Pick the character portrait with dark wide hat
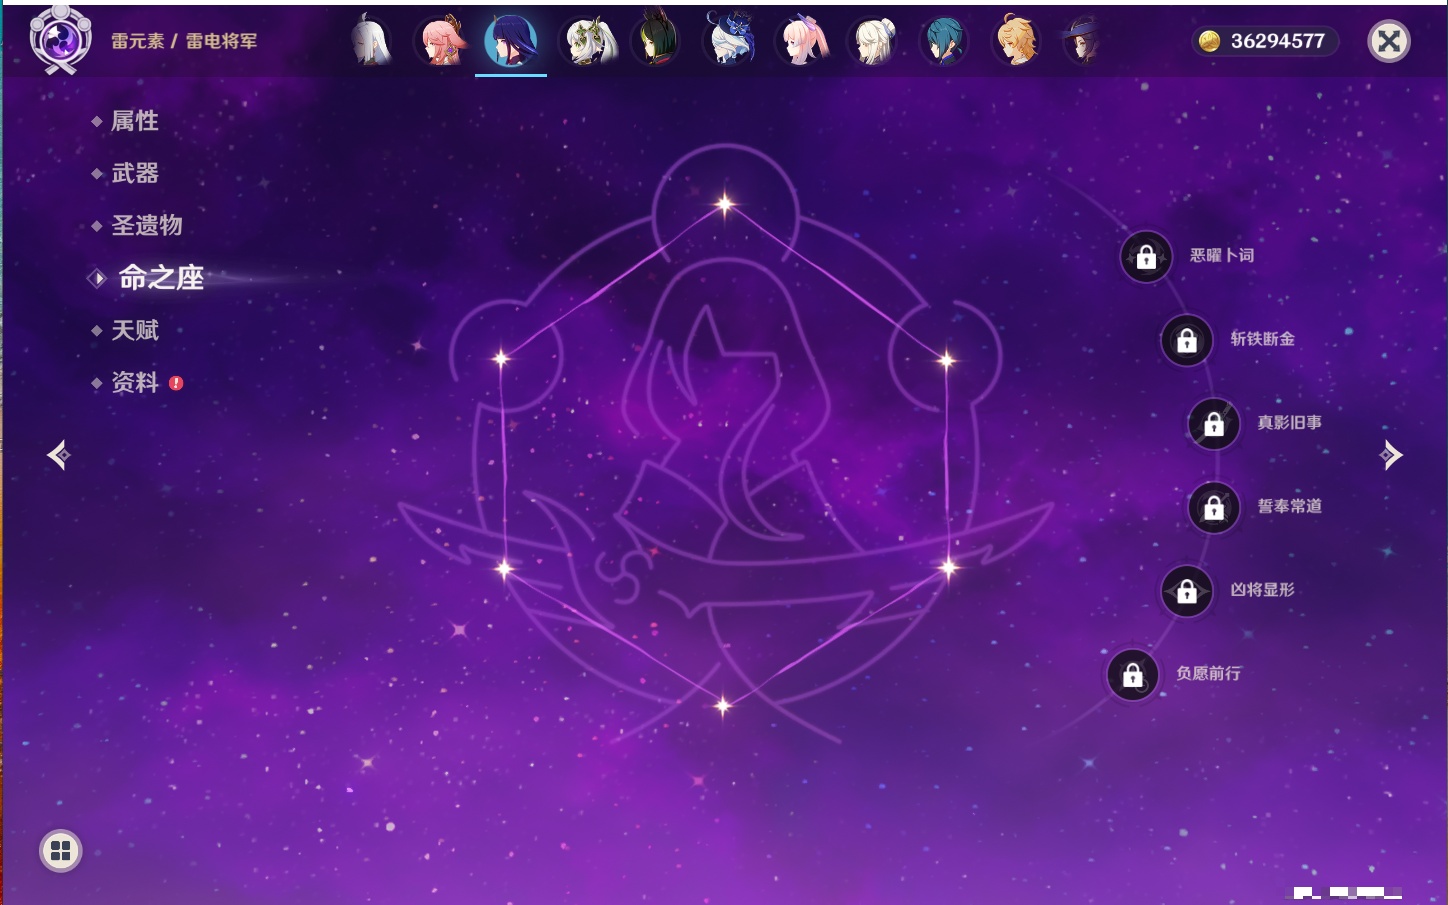This screenshot has height=905, width=1448. tap(1083, 41)
